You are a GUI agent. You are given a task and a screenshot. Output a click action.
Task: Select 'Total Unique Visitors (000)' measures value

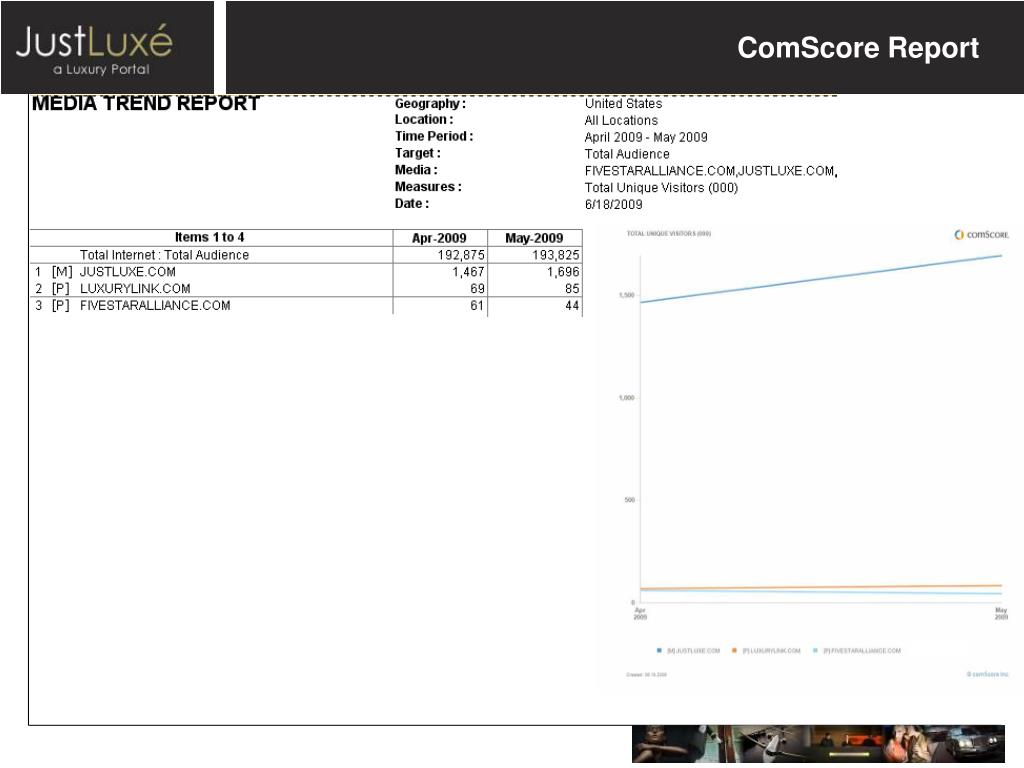(661, 188)
